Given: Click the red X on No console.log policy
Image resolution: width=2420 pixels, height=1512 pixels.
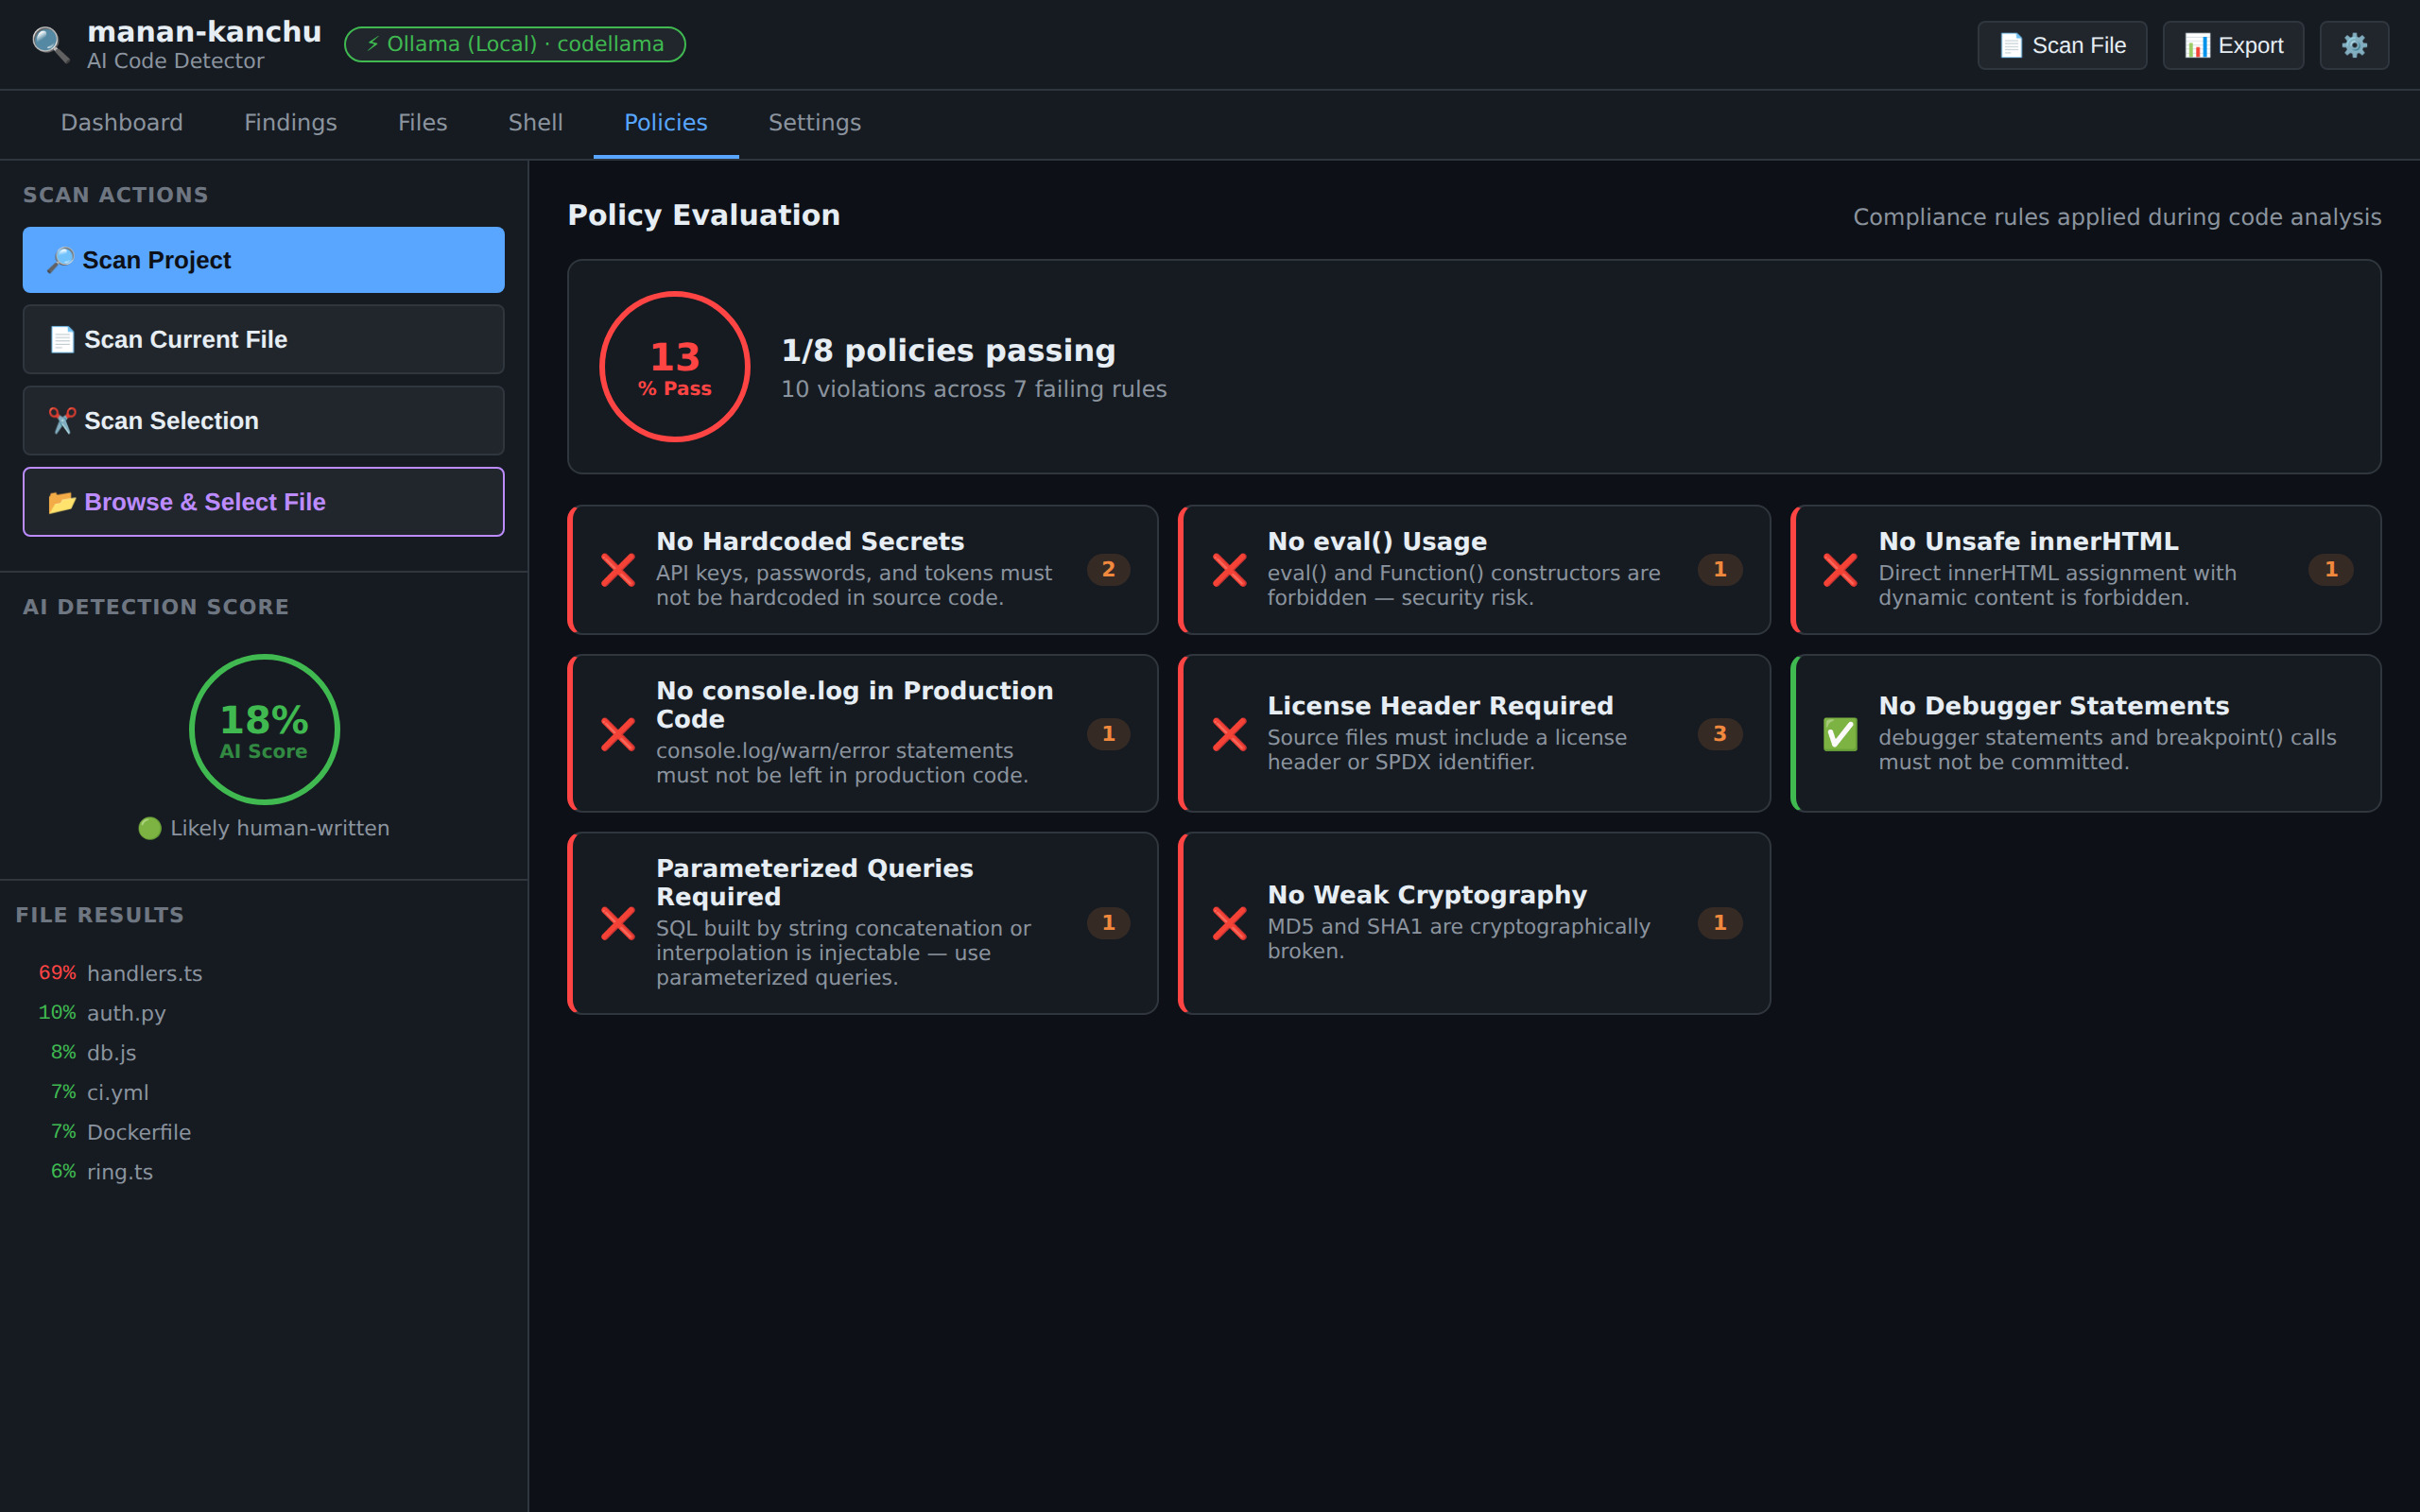Looking at the screenshot, I should click(618, 734).
